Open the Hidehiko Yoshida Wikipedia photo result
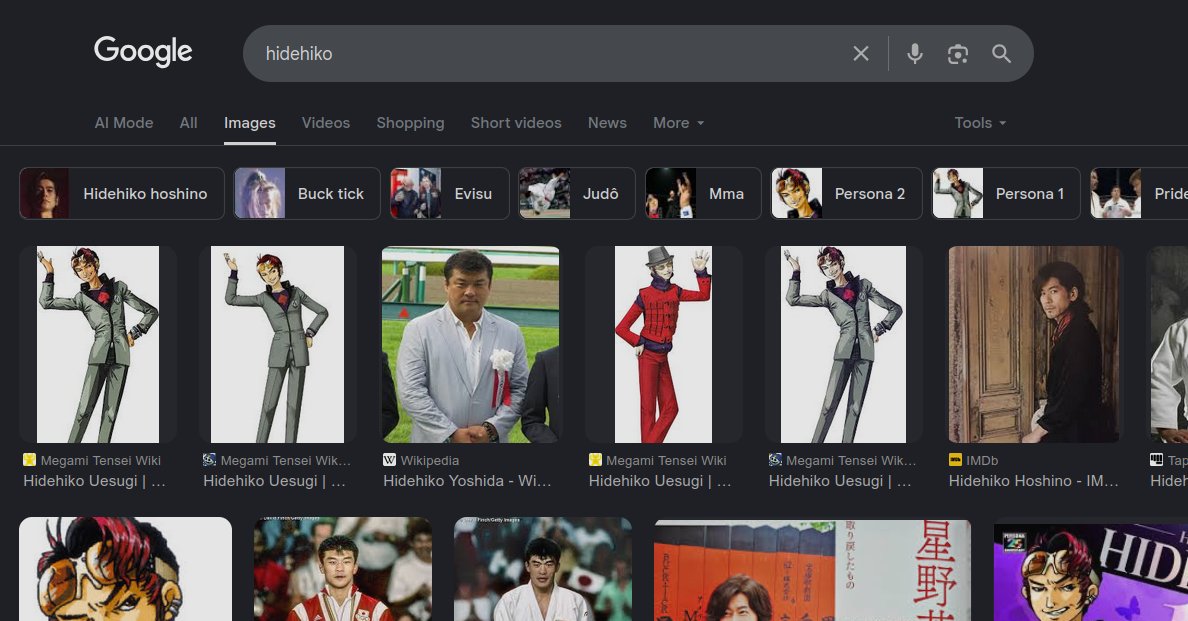Viewport: 1188px width, 621px height. (x=471, y=344)
